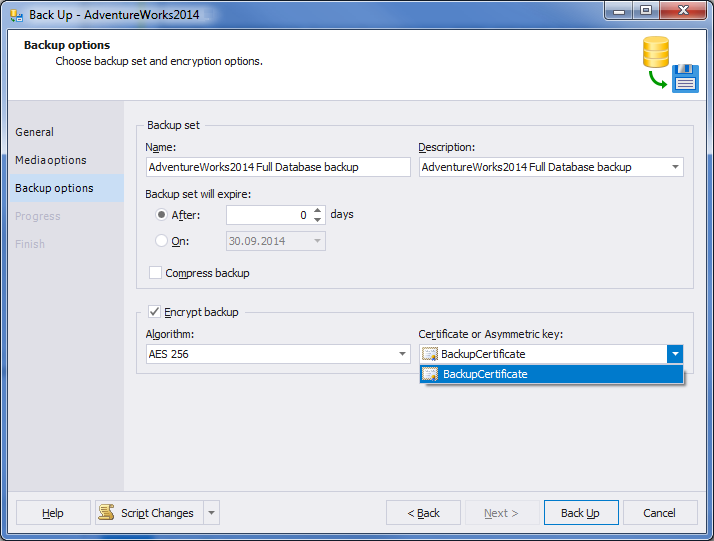Click the Back Up button

pyautogui.click(x=581, y=513)
